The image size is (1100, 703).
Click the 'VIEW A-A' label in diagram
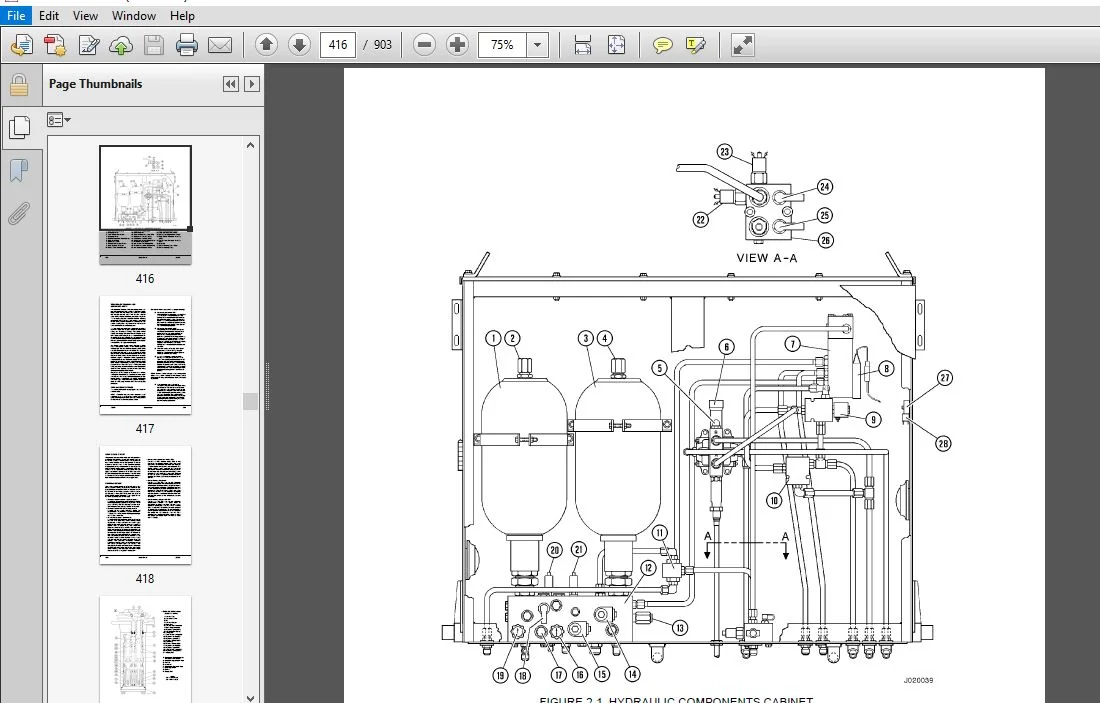[767, 258]
